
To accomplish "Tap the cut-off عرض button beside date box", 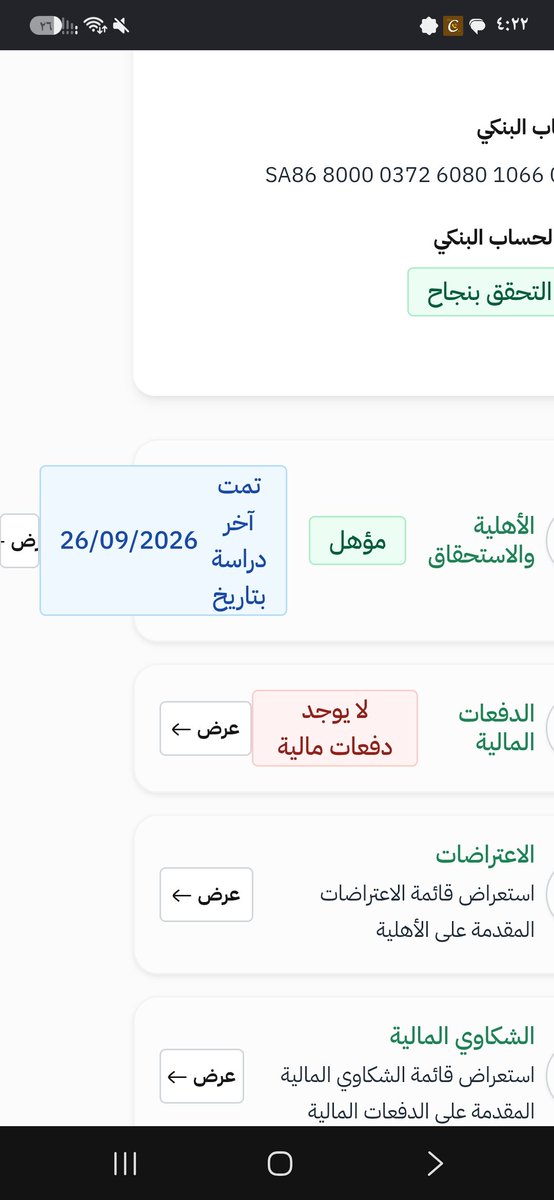I will [x=19, y=541].
